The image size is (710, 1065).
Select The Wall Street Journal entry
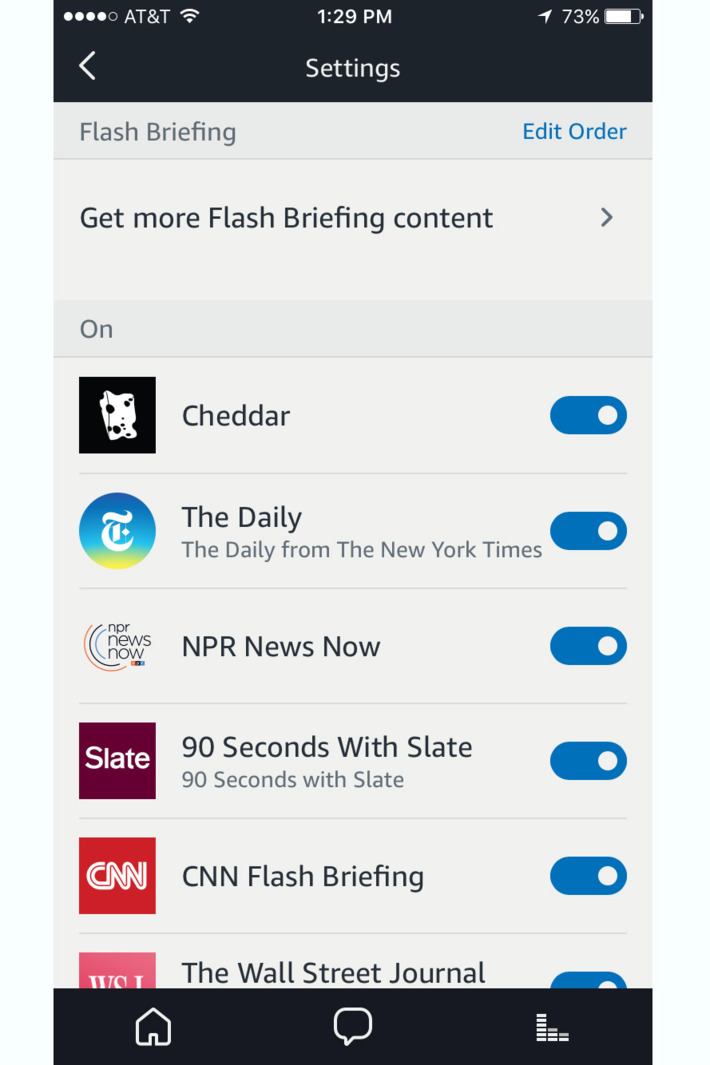(333, 973)
